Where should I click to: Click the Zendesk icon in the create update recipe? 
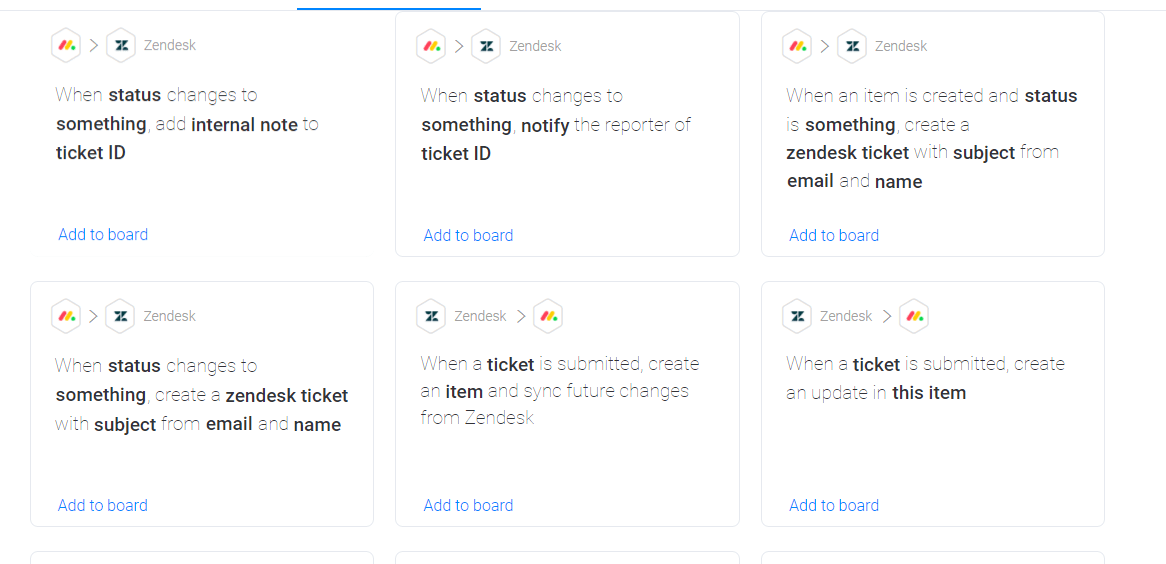click(797, 316)
